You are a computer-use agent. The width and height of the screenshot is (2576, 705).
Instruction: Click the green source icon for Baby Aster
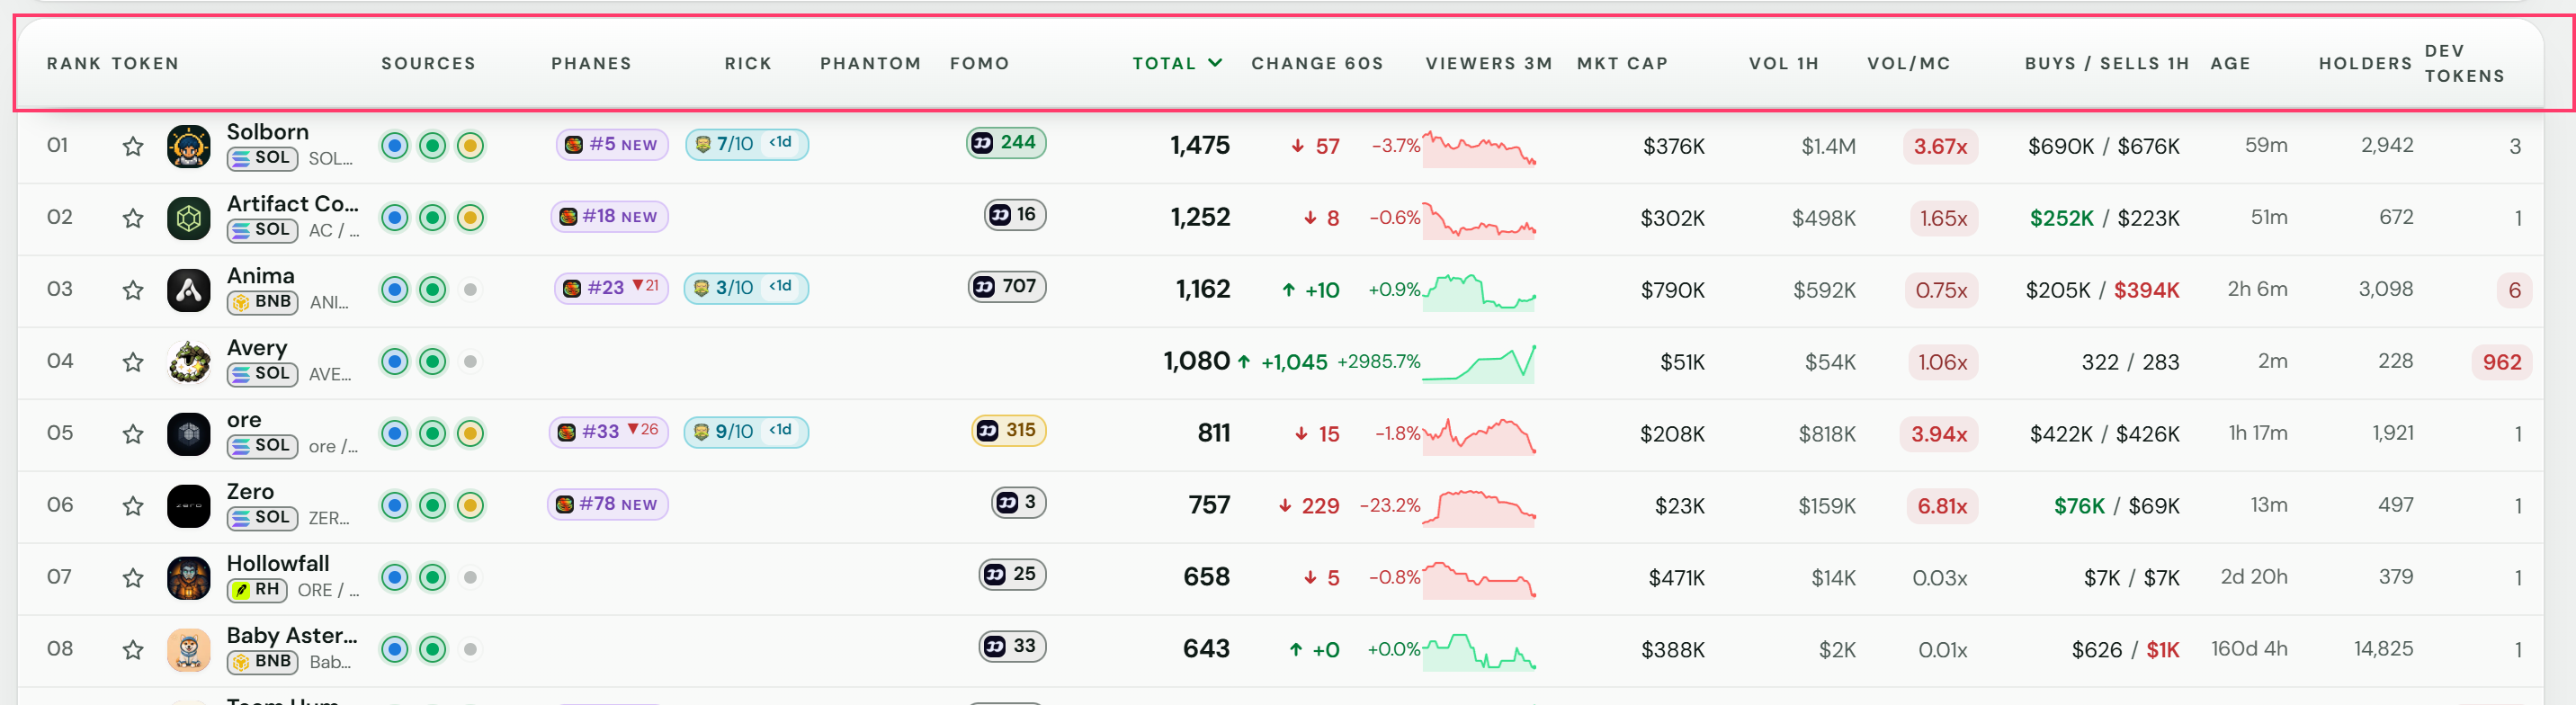coord(432,650)
